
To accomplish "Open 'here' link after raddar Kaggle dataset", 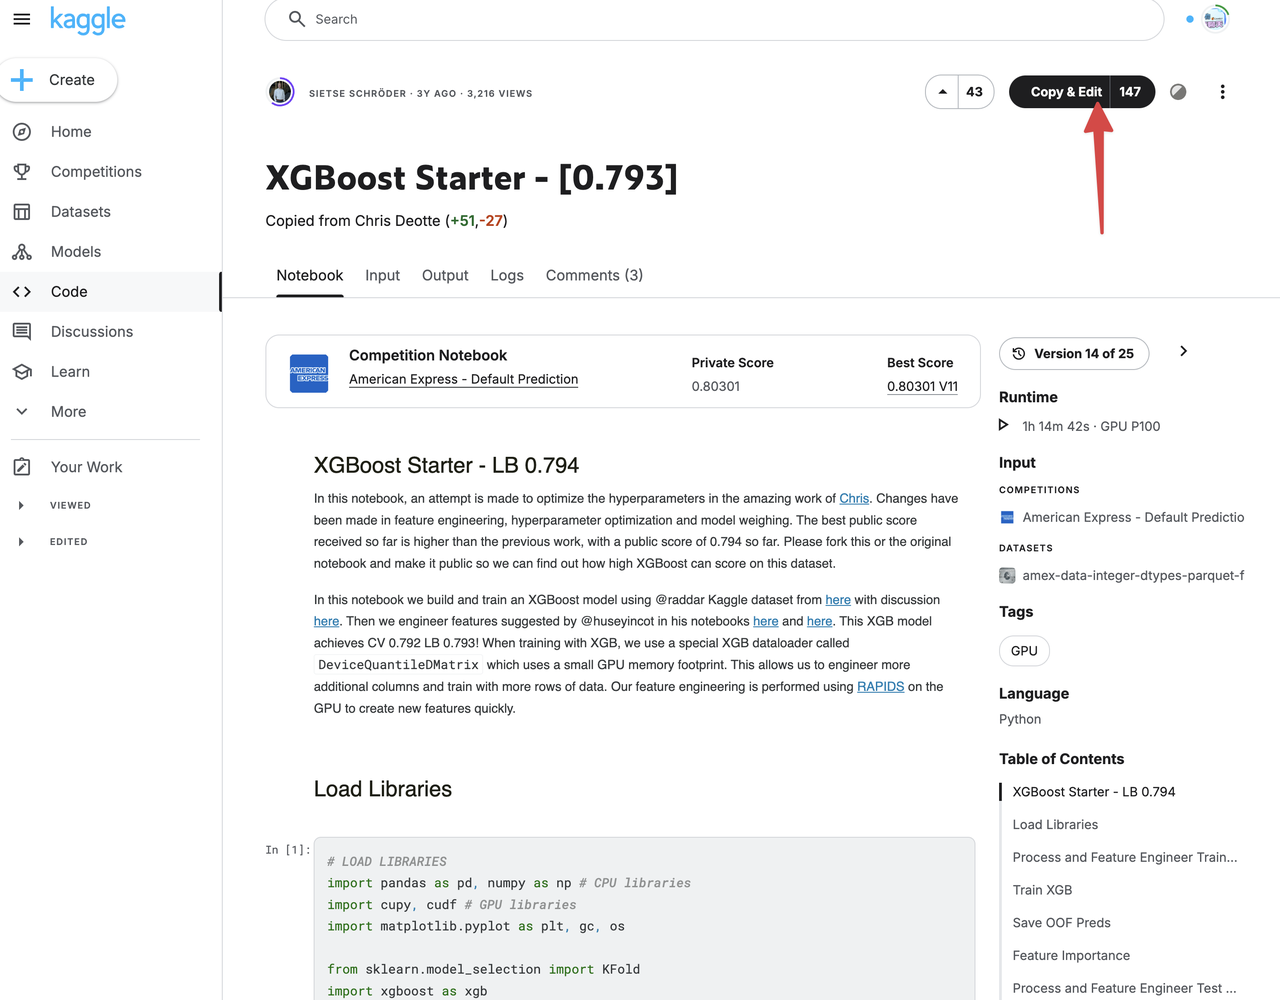I will point(838,600).
